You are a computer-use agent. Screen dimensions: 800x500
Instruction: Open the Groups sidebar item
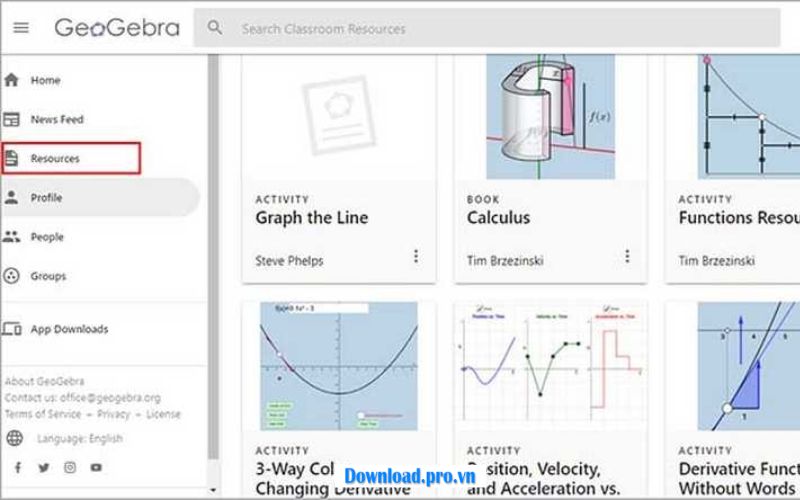[48, 276]
